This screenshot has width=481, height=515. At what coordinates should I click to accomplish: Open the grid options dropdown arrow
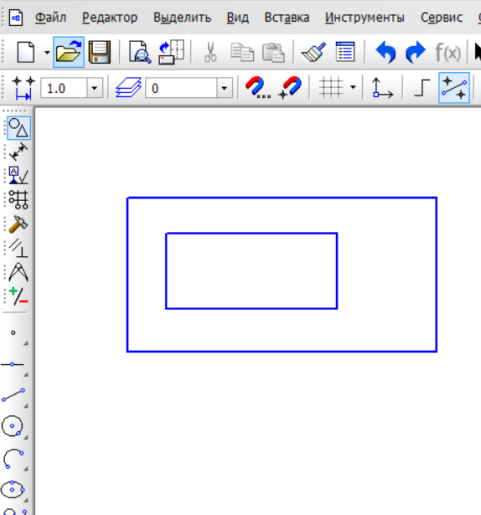353,87
